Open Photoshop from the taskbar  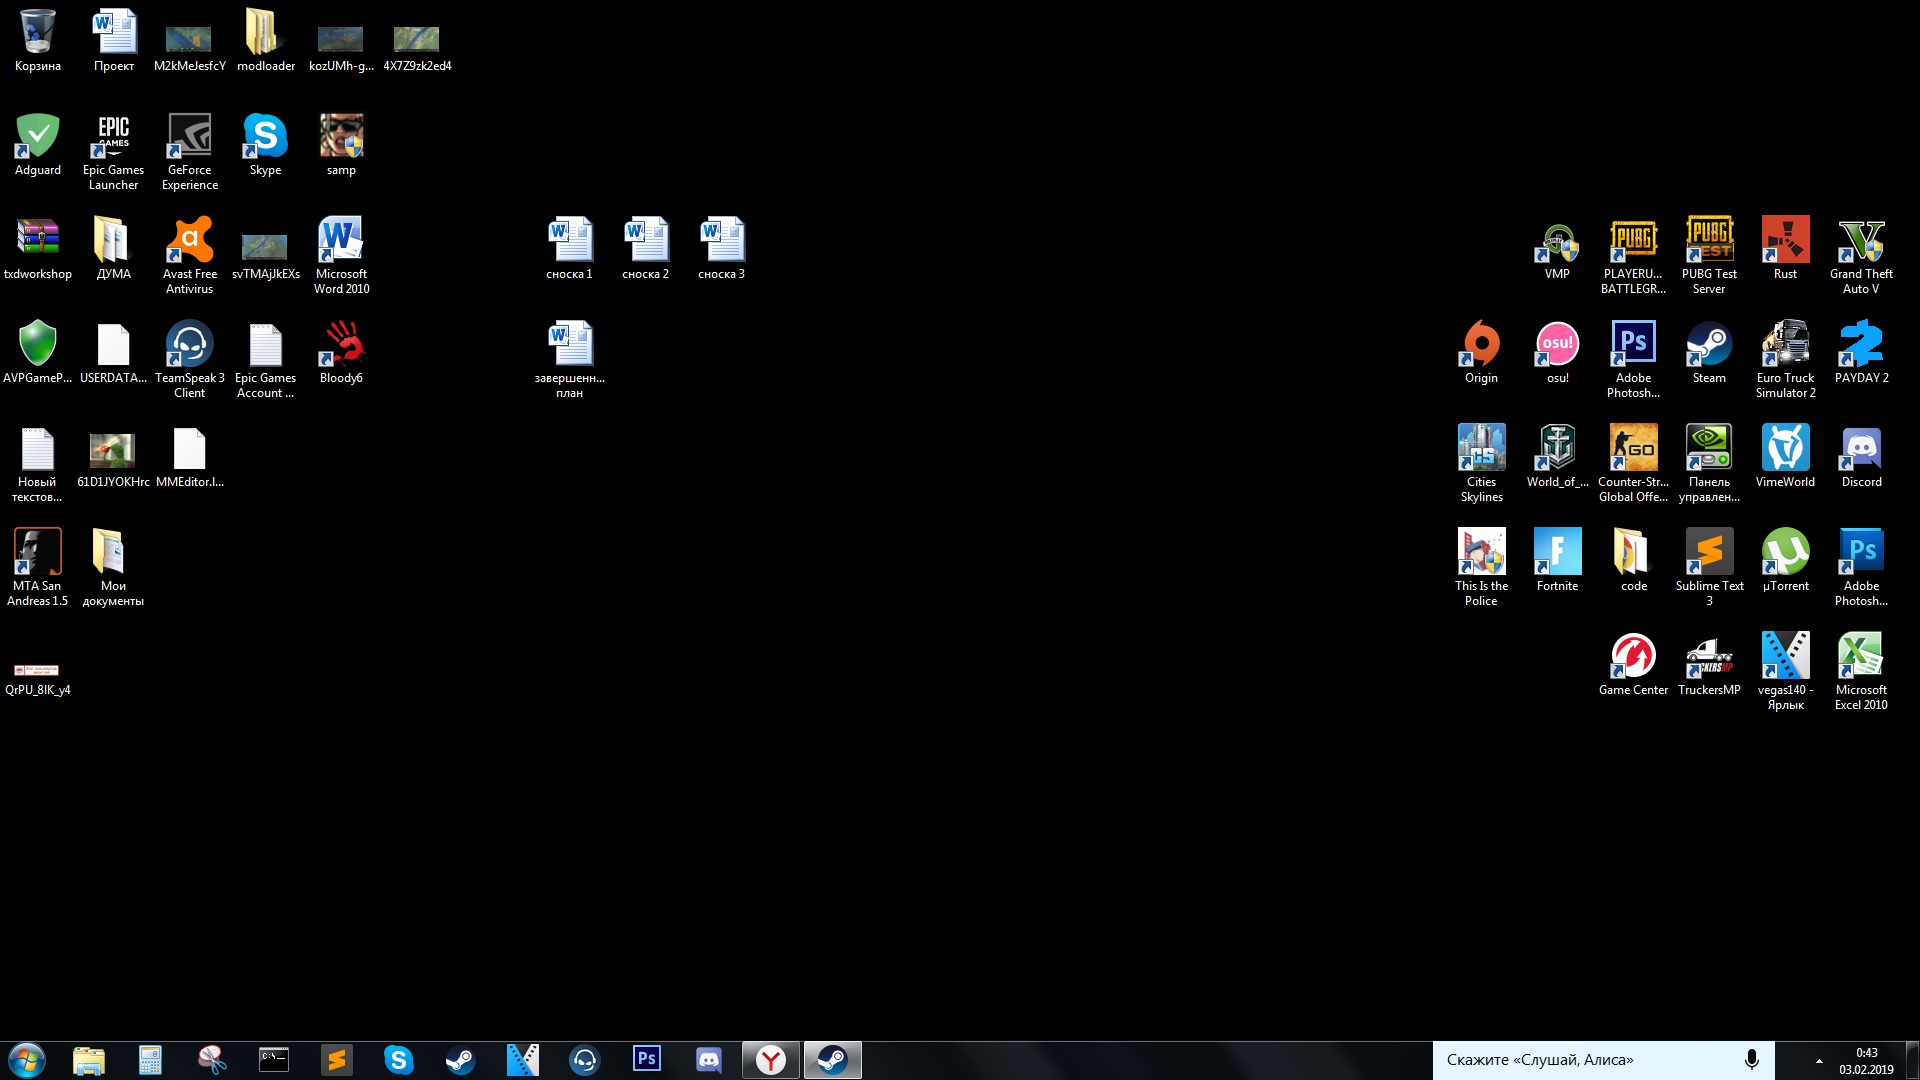[647, 1060]
